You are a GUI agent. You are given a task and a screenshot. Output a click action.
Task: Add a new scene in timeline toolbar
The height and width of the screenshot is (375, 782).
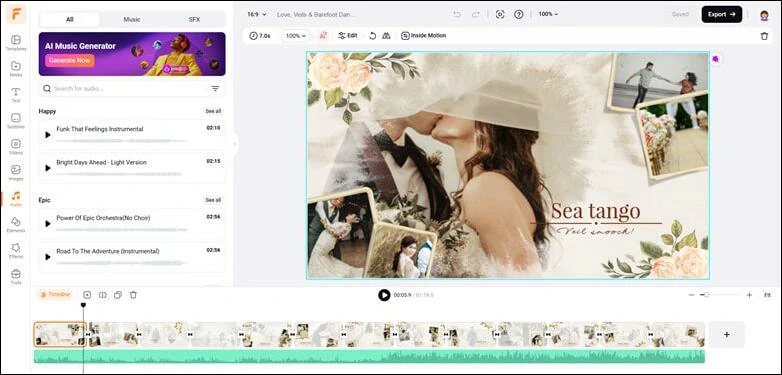point(87,295)
